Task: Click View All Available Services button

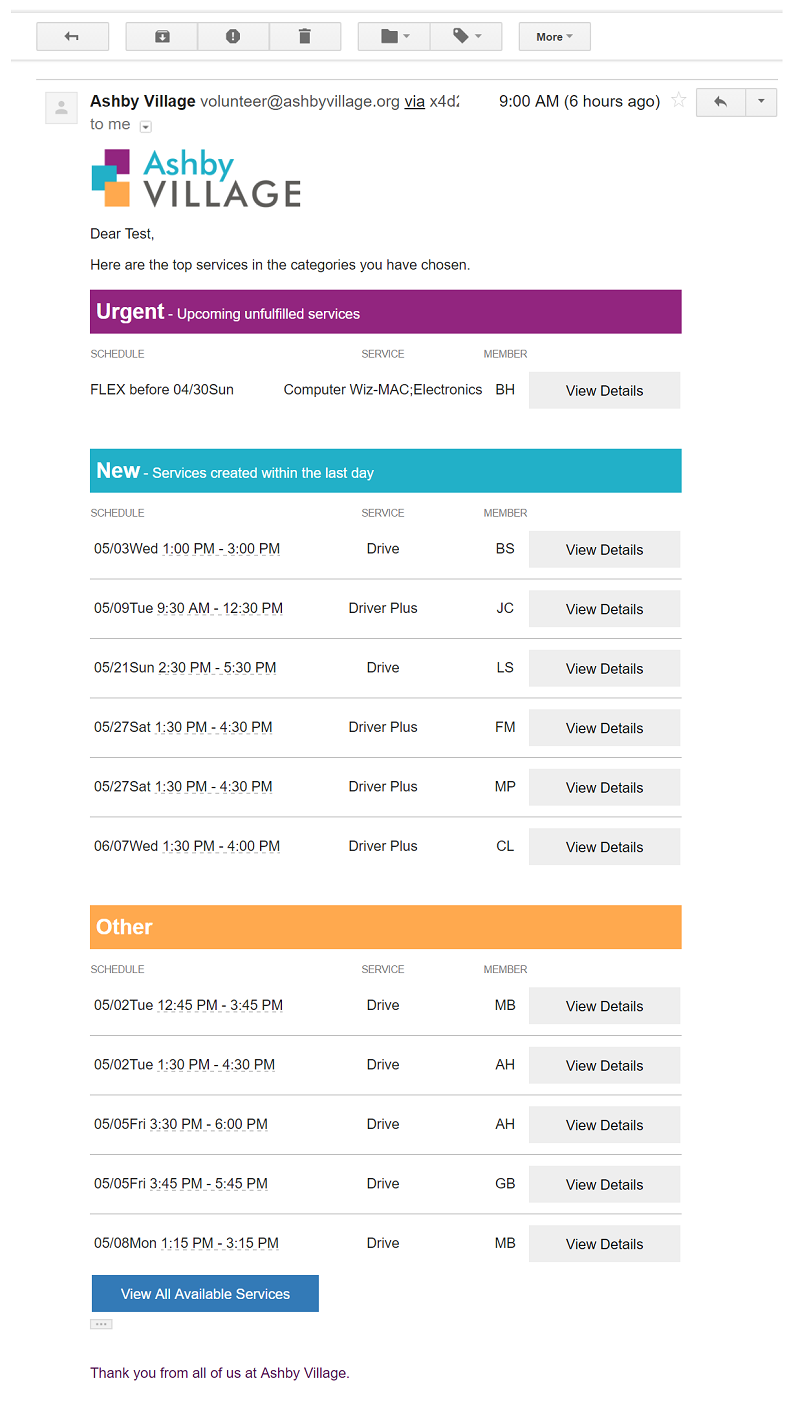Action: pyautogui.click(x=205, y=1293)
